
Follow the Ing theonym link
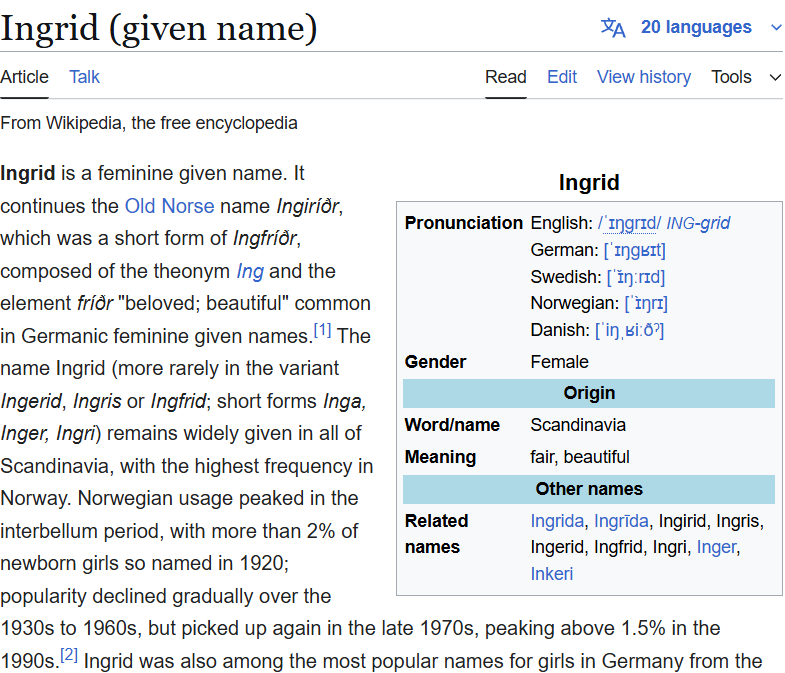coord(250,271)
